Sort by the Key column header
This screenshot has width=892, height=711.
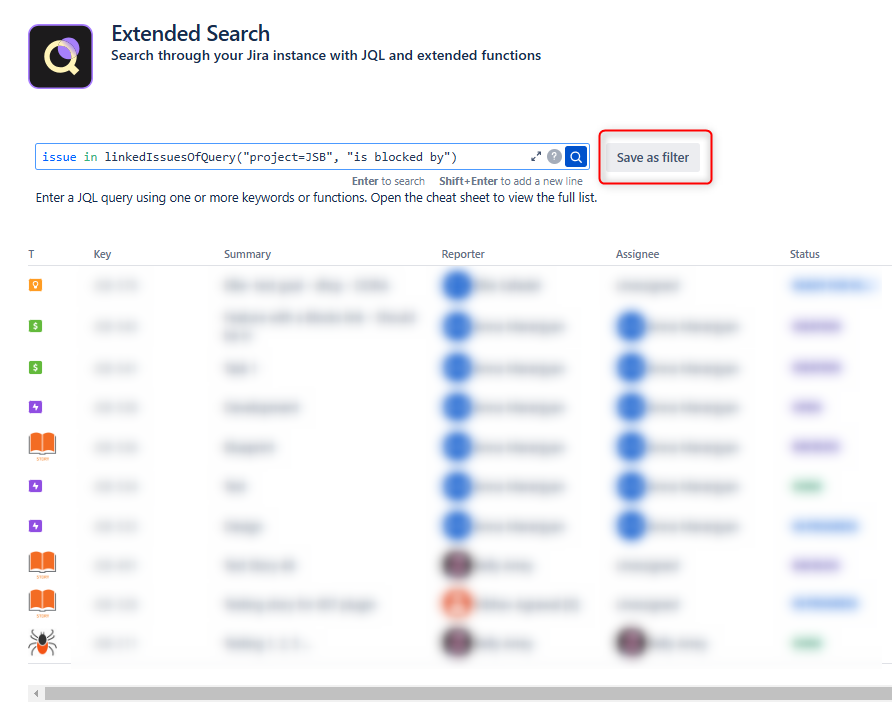click(102, 254)
